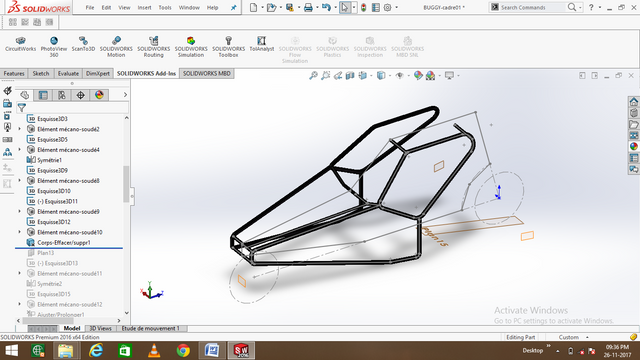Rebuild the model with traffic light

[x=363, y=7]
